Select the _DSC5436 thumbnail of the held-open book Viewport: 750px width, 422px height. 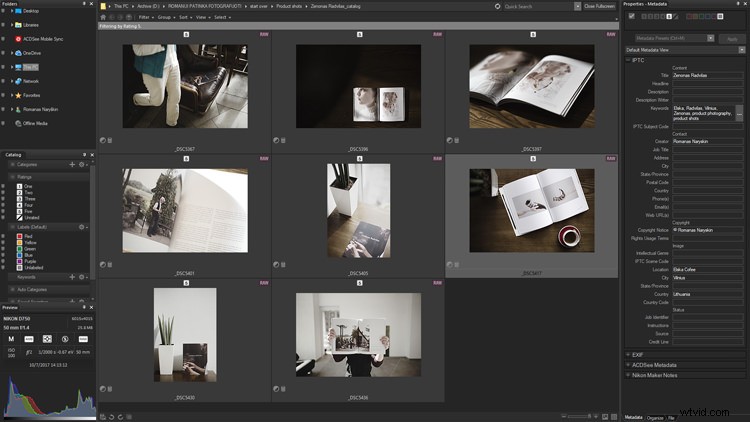click(x=358, y=335)
